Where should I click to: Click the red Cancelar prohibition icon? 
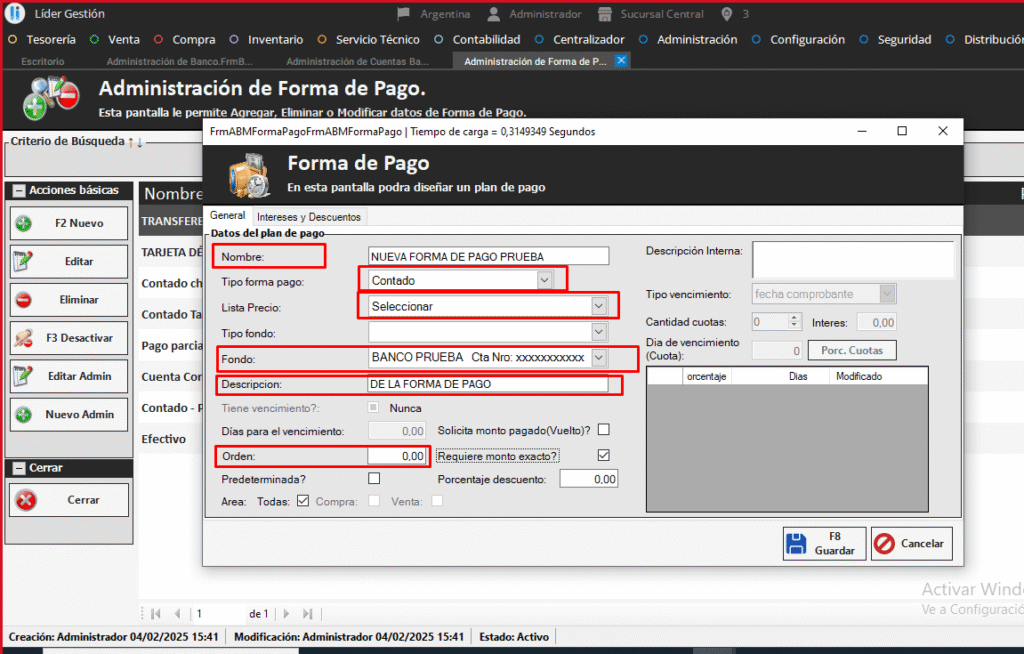point(884,544)
